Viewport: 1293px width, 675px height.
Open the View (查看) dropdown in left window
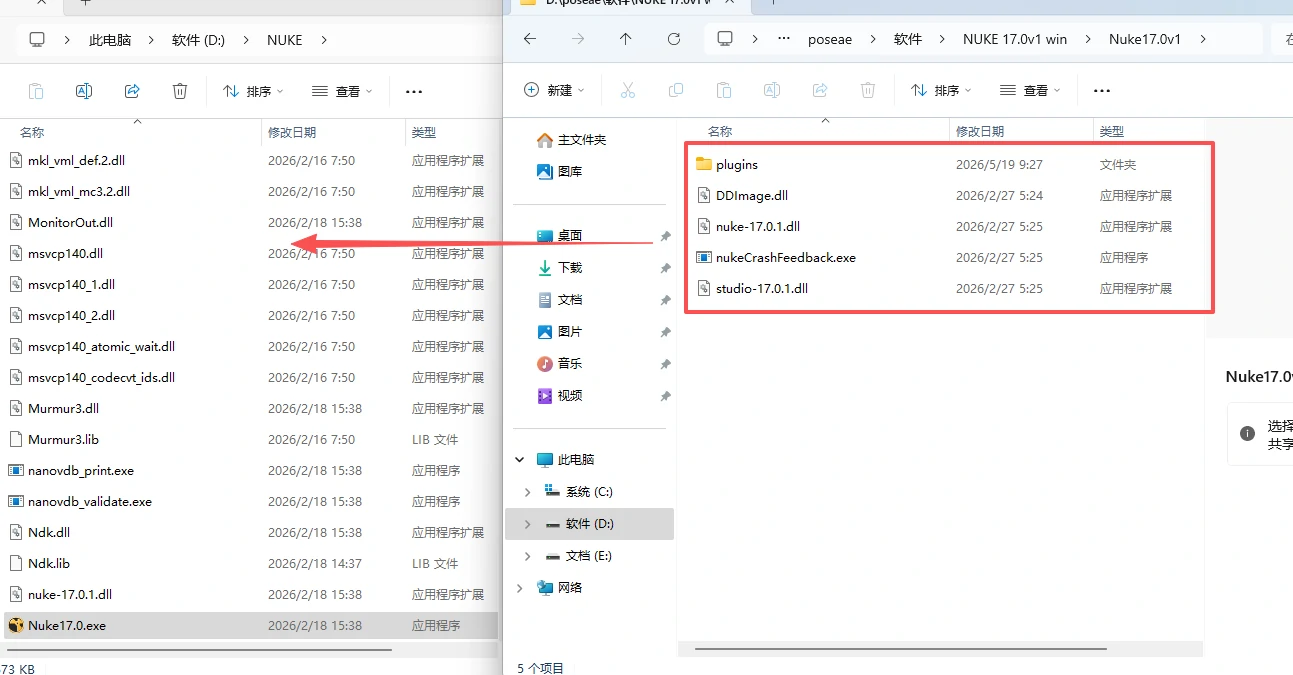tap(342, 91)
